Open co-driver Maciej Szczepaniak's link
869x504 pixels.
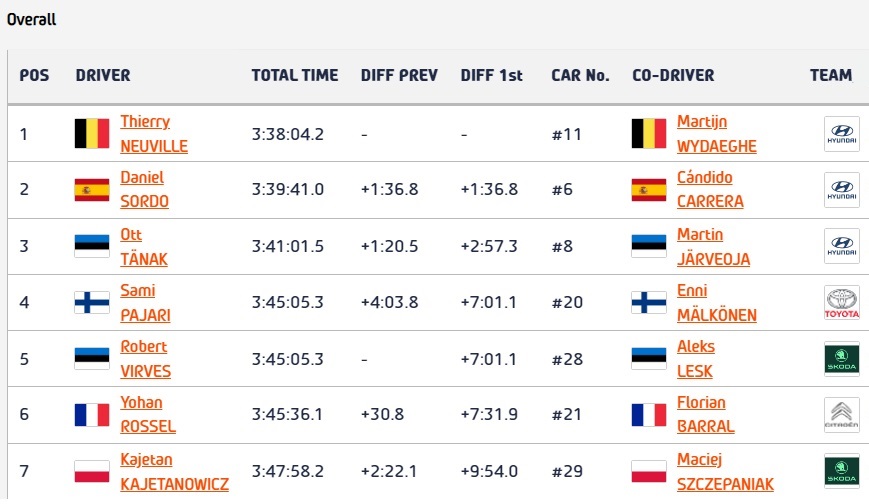pyautogui.click(x=725, y=471)
